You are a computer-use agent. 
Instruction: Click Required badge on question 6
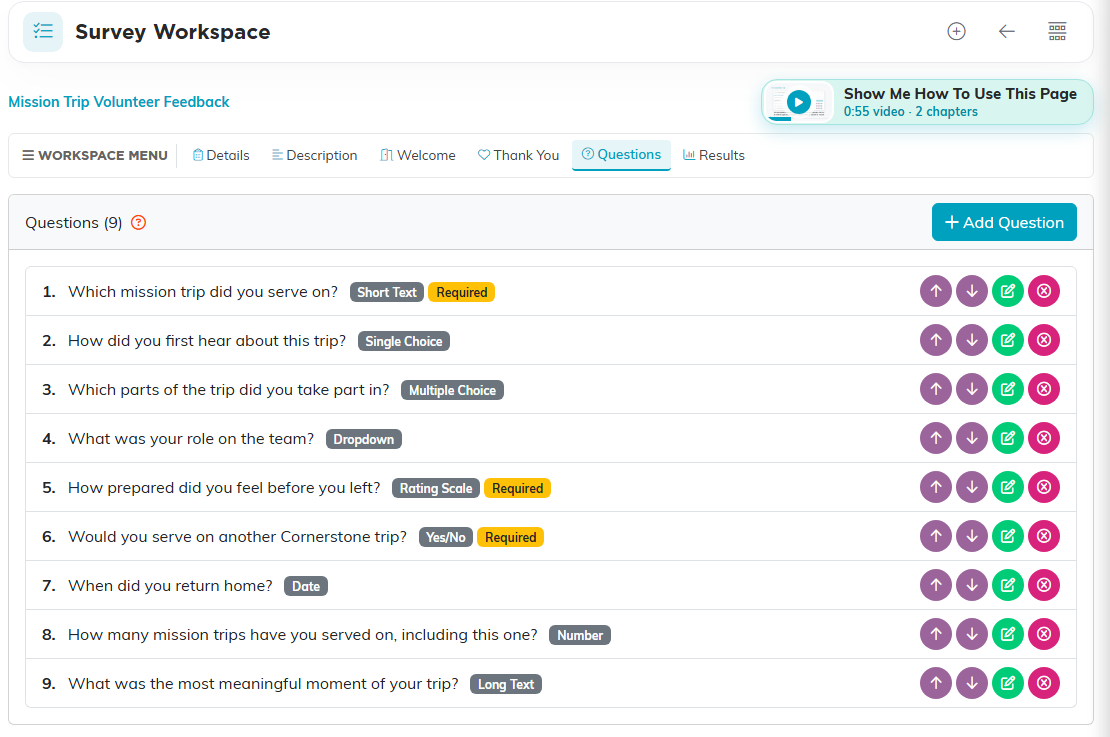(x=510, y=537)
